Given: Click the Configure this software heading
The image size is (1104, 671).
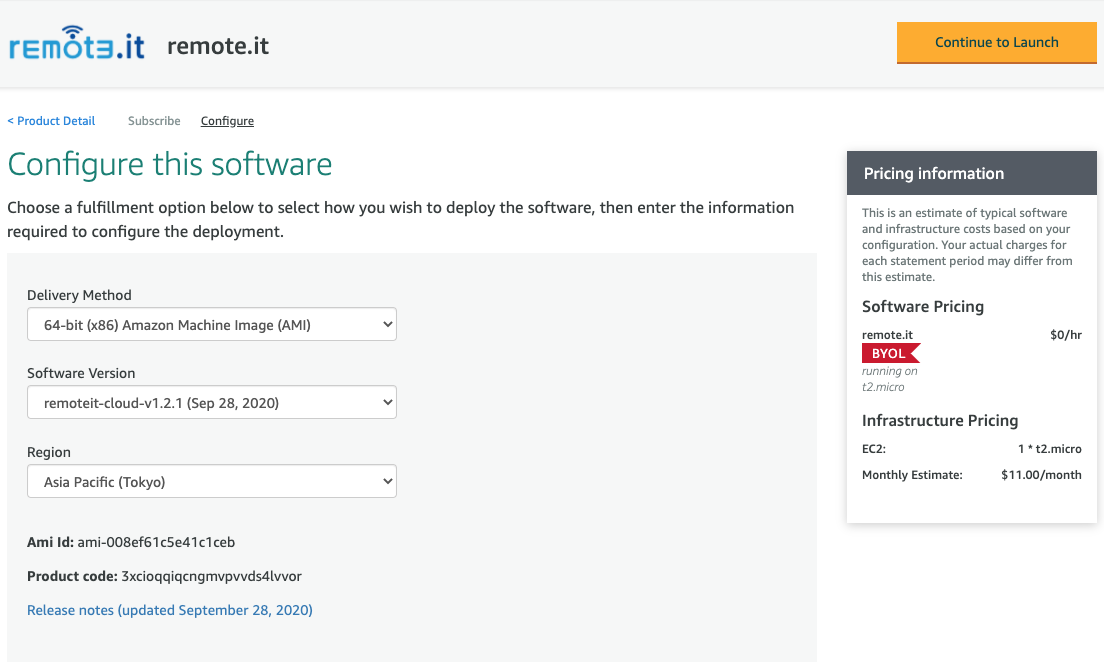Looking at the screenshot, I should point(170,165).
